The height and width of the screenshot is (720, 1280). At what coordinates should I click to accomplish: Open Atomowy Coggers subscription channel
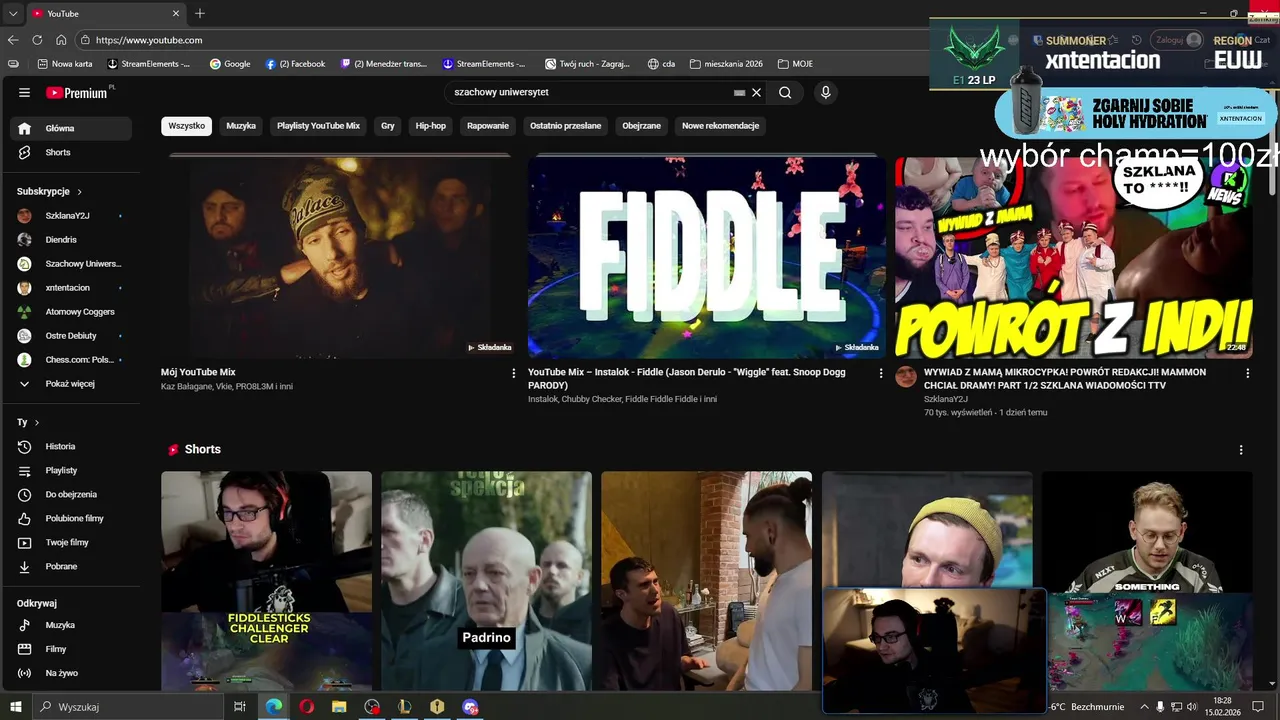71,311
